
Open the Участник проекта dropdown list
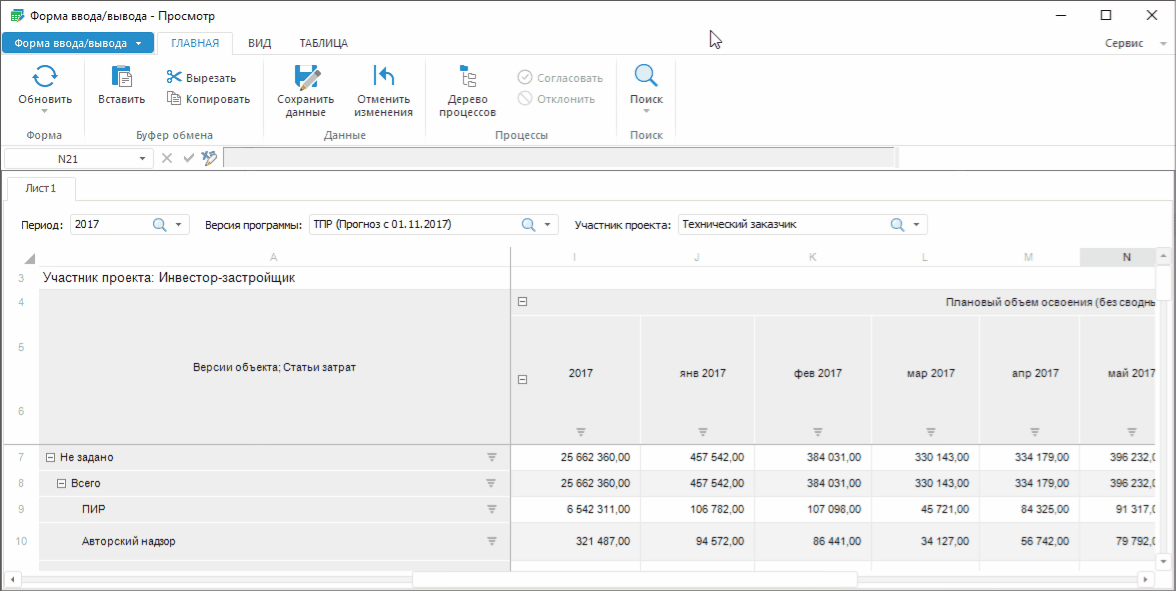917,225
